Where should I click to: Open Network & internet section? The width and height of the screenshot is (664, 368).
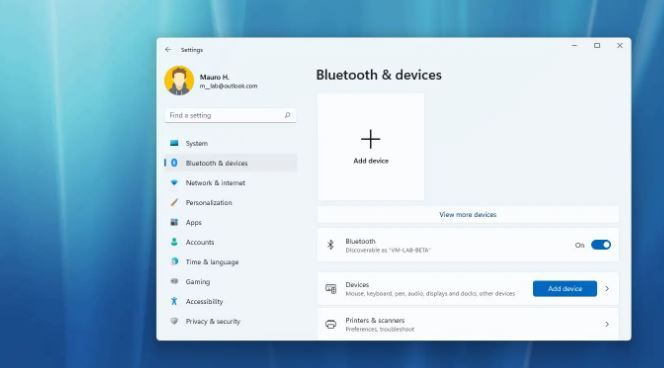point(231,183)
